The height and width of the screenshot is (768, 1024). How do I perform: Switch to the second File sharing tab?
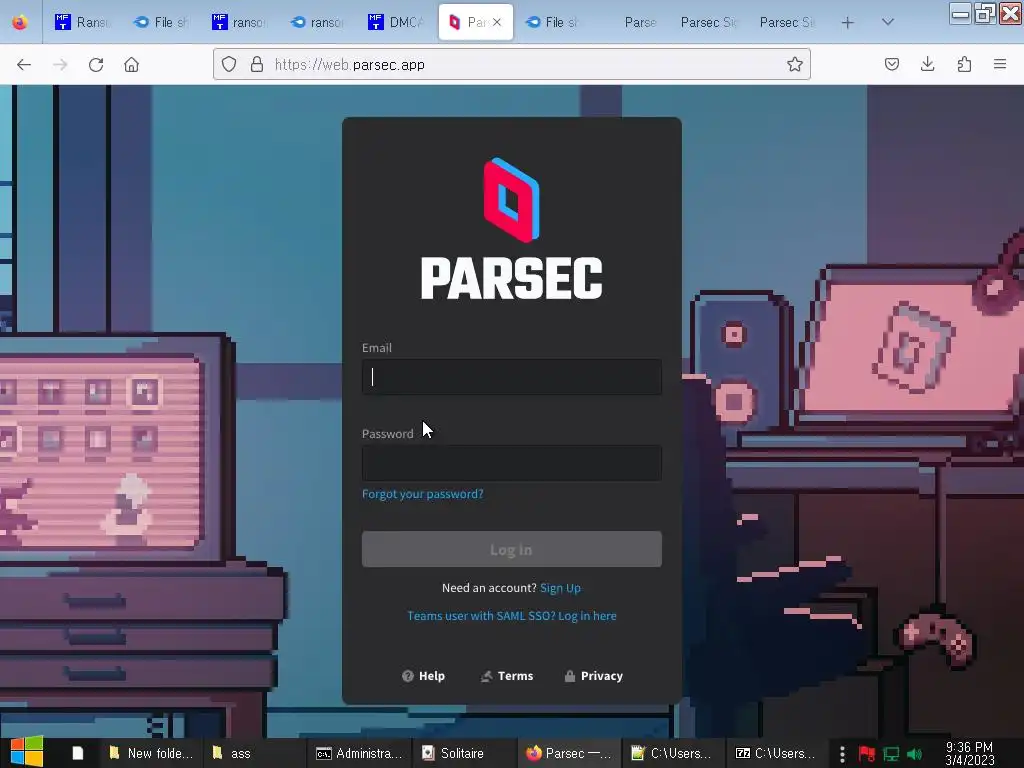553,22
